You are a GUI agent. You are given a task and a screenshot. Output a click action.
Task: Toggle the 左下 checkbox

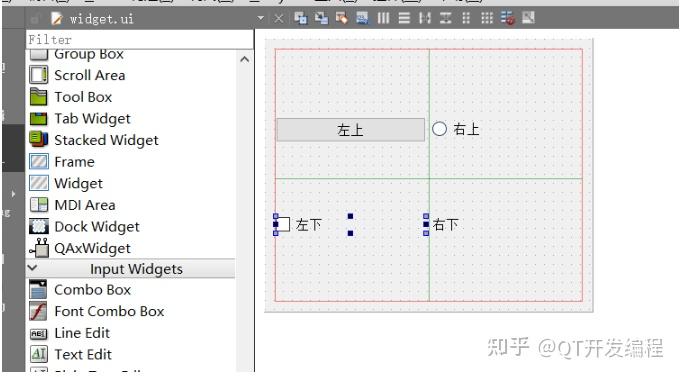282,225
